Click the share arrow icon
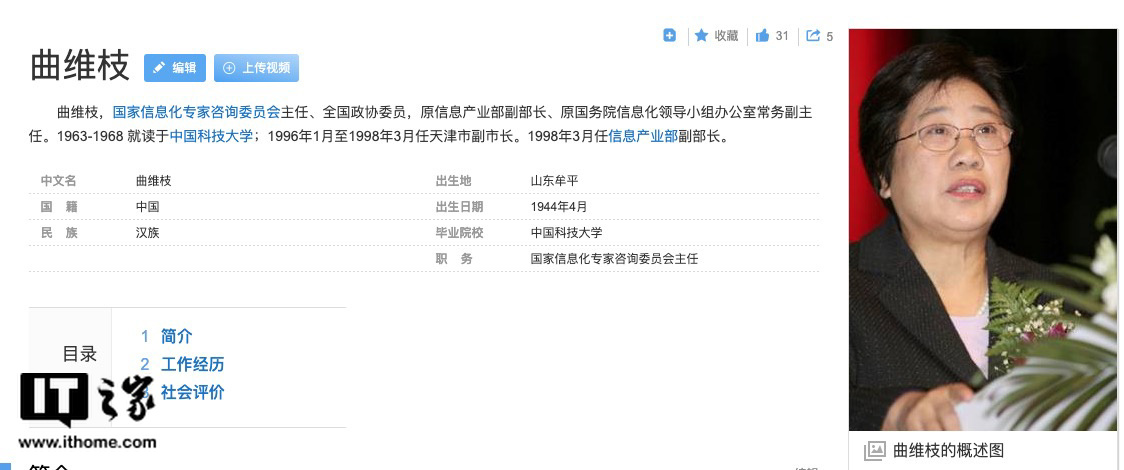Viewport: 1124px width, 470px height. 813,35
